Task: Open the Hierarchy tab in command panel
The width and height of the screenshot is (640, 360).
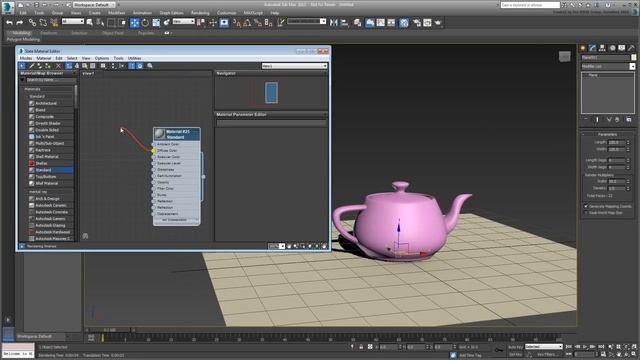Action: pyautogui.click(x=602, y=48)
